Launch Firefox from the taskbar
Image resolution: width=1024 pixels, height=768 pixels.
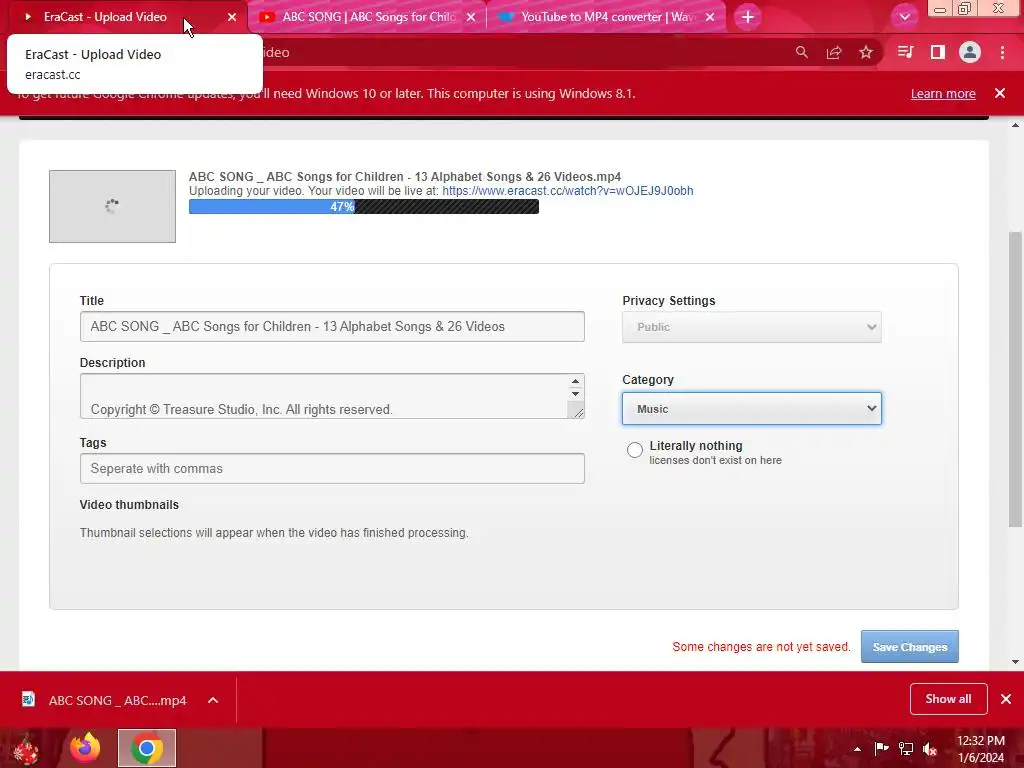(85, 748)
